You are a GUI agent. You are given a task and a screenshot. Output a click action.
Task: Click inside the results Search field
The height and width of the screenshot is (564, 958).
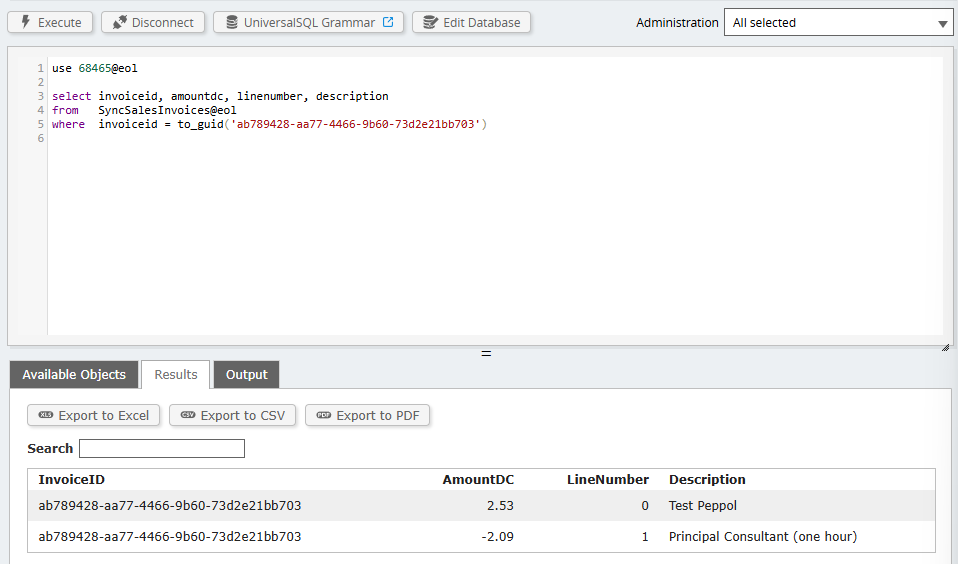click(x=162, y=448)
